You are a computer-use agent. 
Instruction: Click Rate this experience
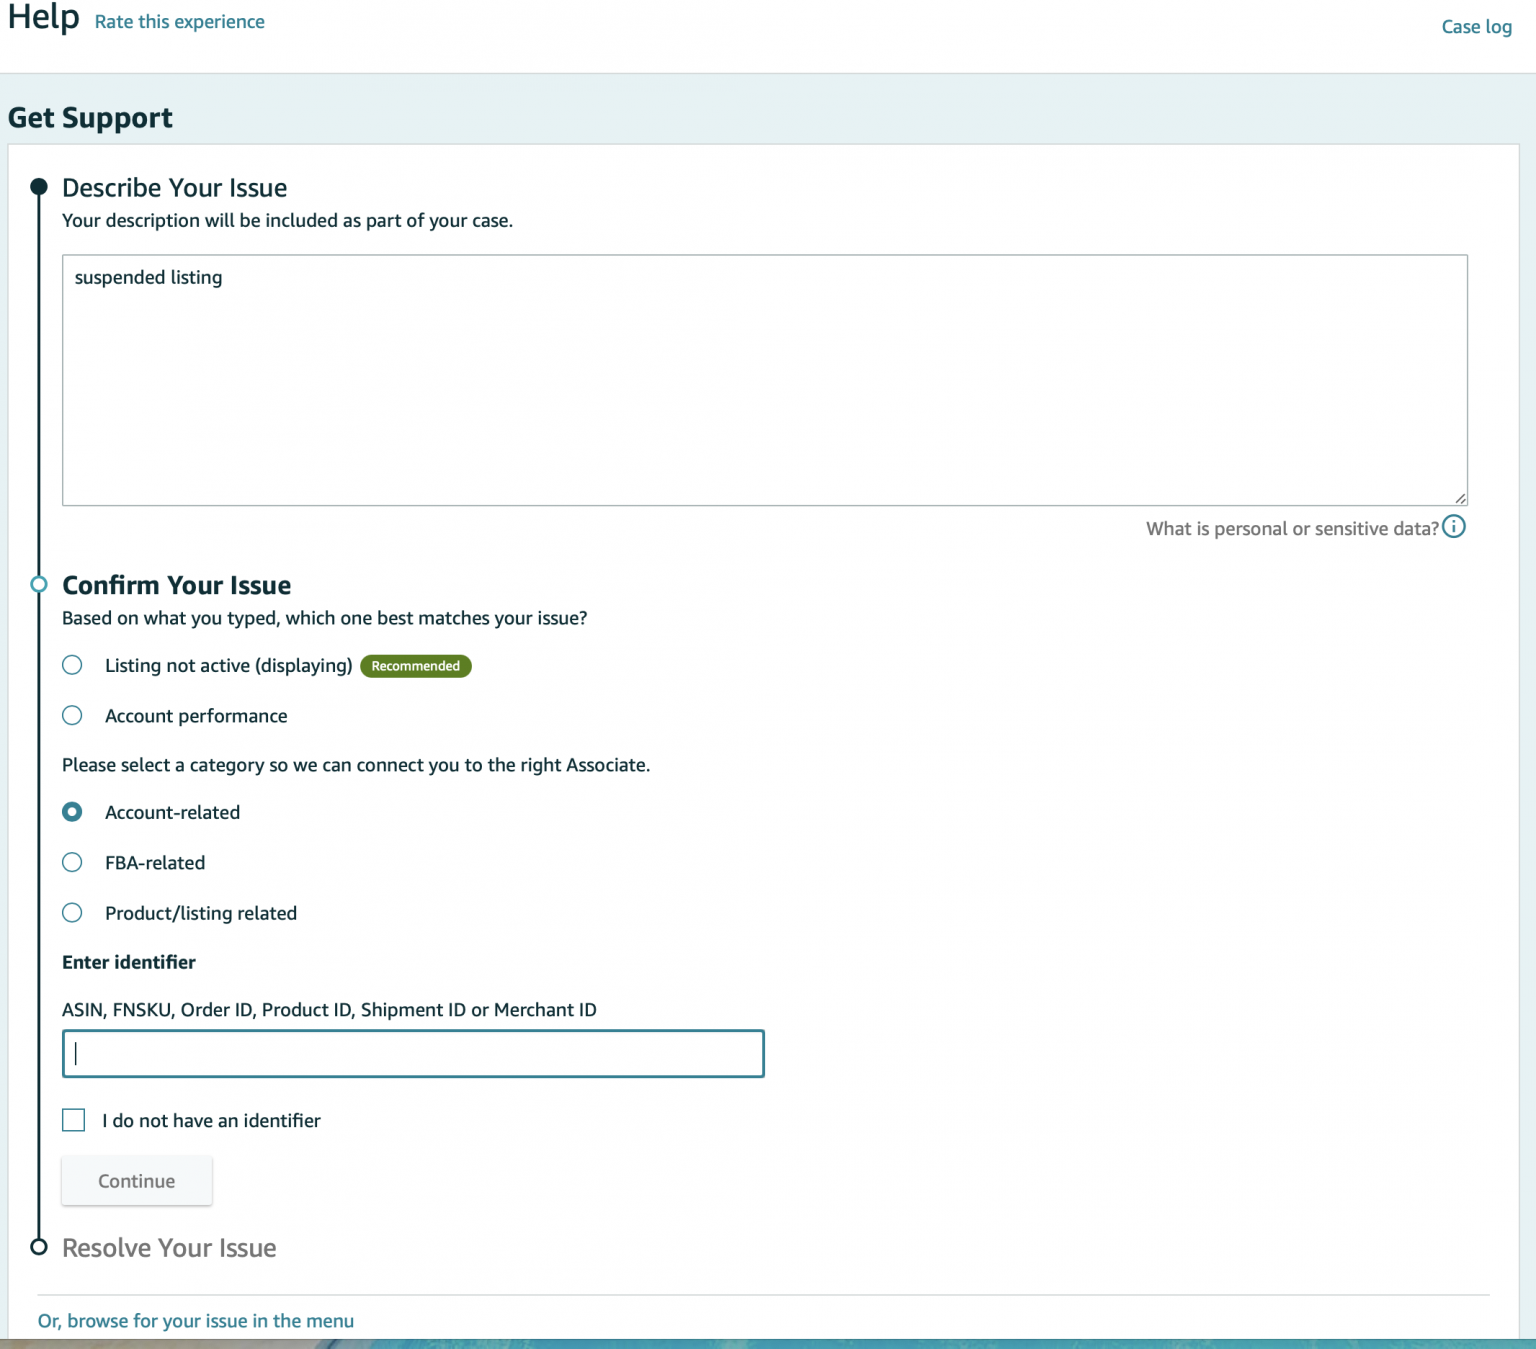click(x=179, y=20)
